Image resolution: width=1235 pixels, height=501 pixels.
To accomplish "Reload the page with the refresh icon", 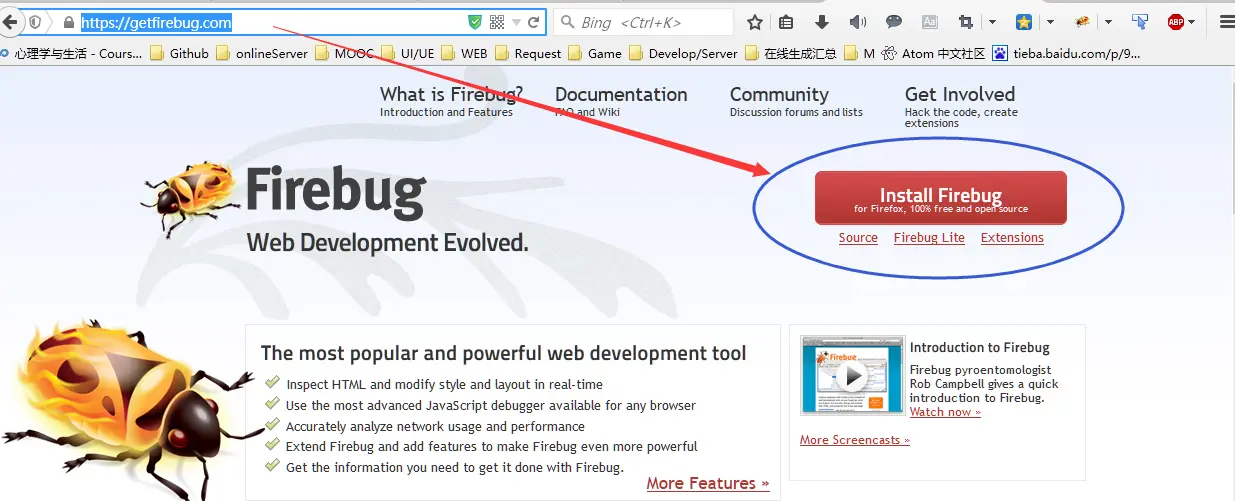I will pyautogui.click(x=534, y=22).
